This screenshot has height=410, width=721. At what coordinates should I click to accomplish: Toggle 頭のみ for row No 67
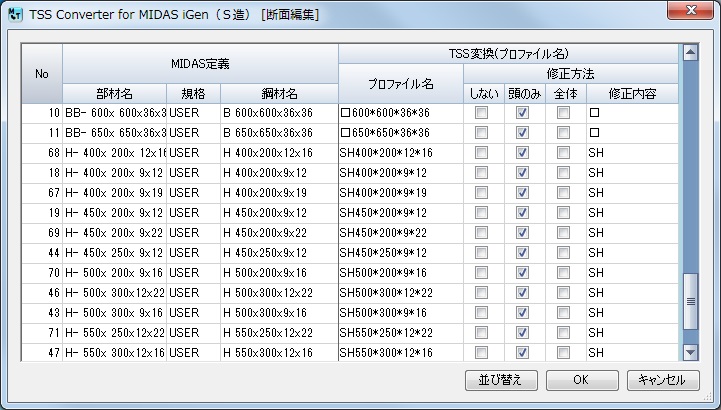pyautogui.click(x=522, y=193)
